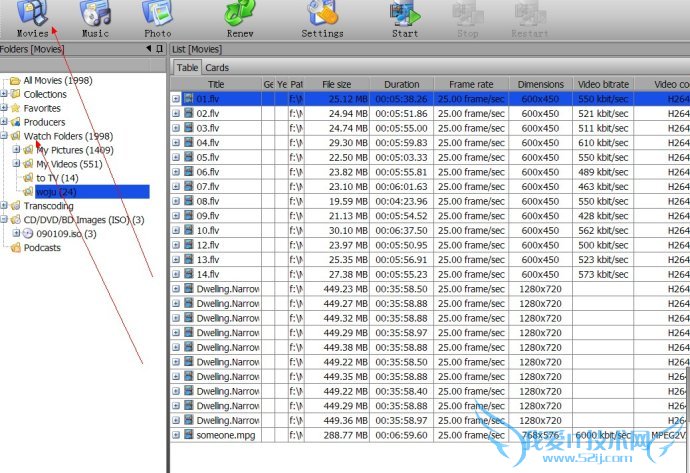This screenshot has height=473, width=690.
Task: Open the Movies section in toolbar
Action: 32,14
